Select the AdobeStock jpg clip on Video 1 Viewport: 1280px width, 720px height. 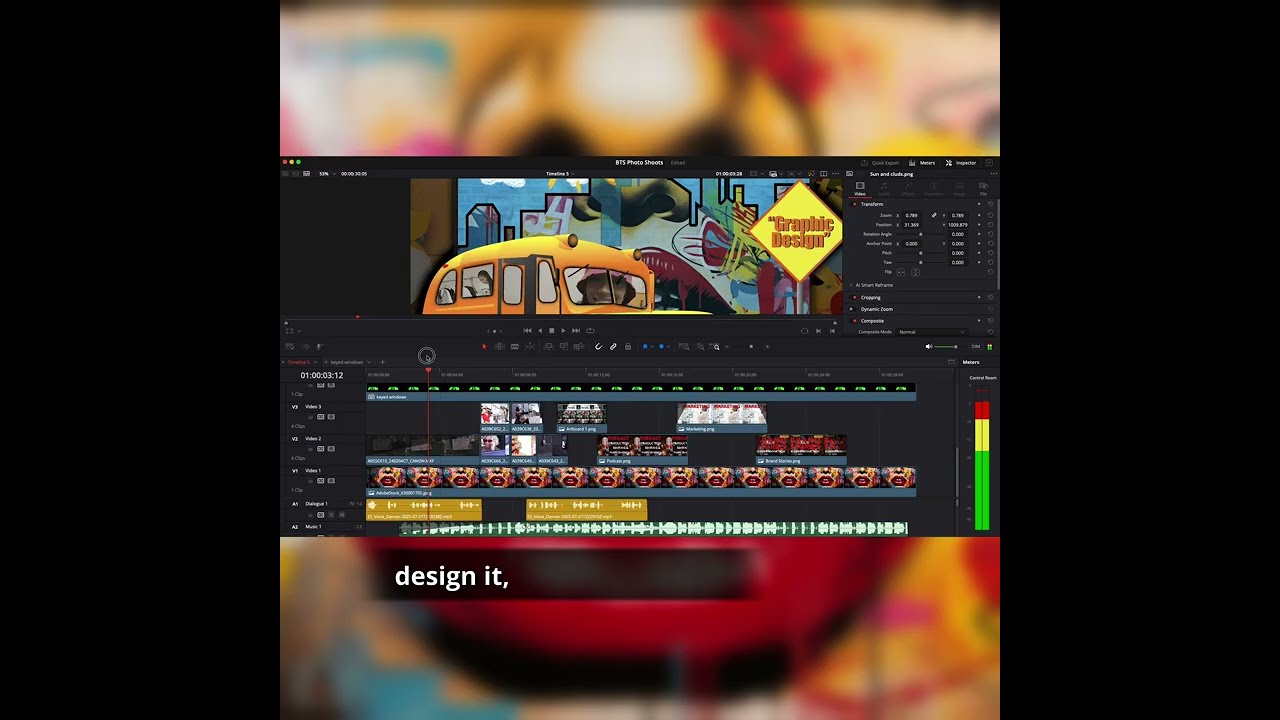point(641,482)
